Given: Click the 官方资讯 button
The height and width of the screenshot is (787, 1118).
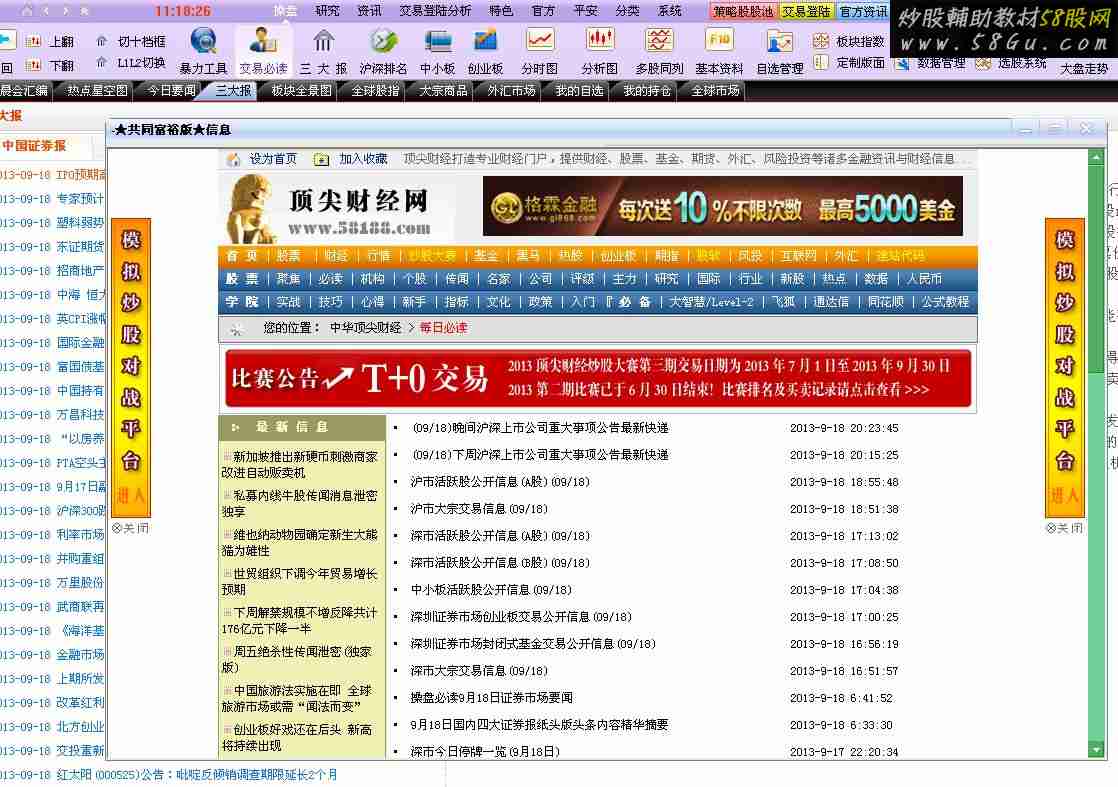Looking at the screenshot, I should [x=863, y=11].
